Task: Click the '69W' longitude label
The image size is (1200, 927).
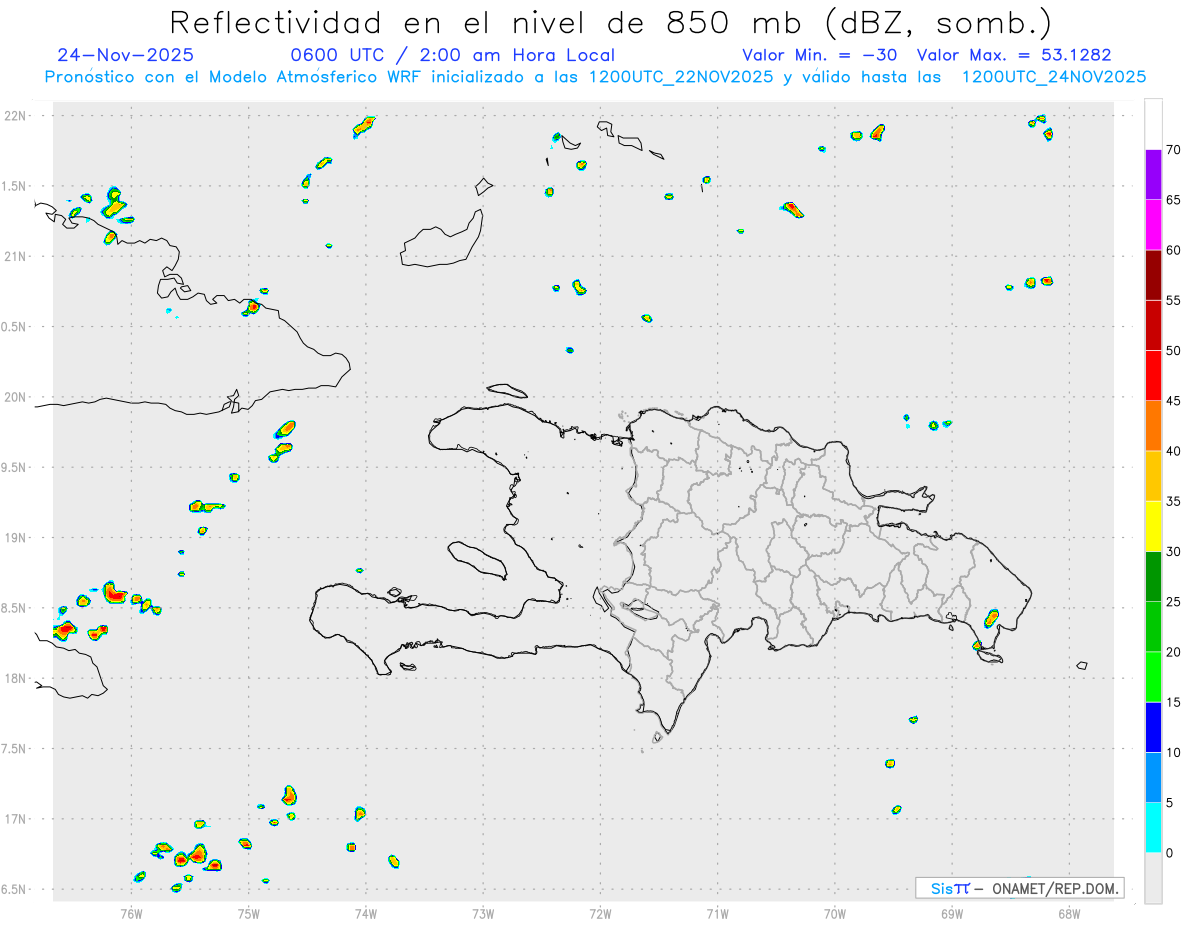Action: pyautogui.click(x=952, y=913)
